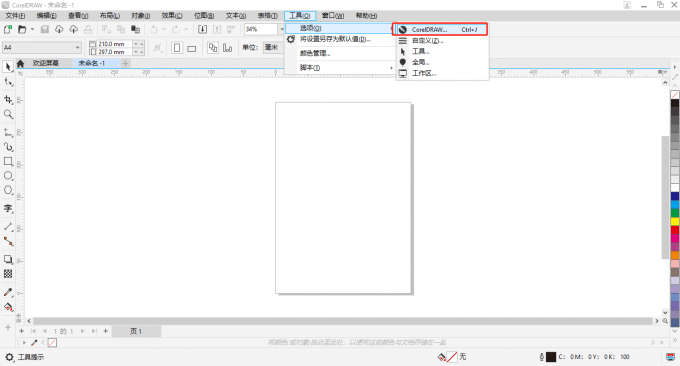Screen dimensions: 680x366
Task: Click the Import icon with down arrow
Action: pos(203,29)
